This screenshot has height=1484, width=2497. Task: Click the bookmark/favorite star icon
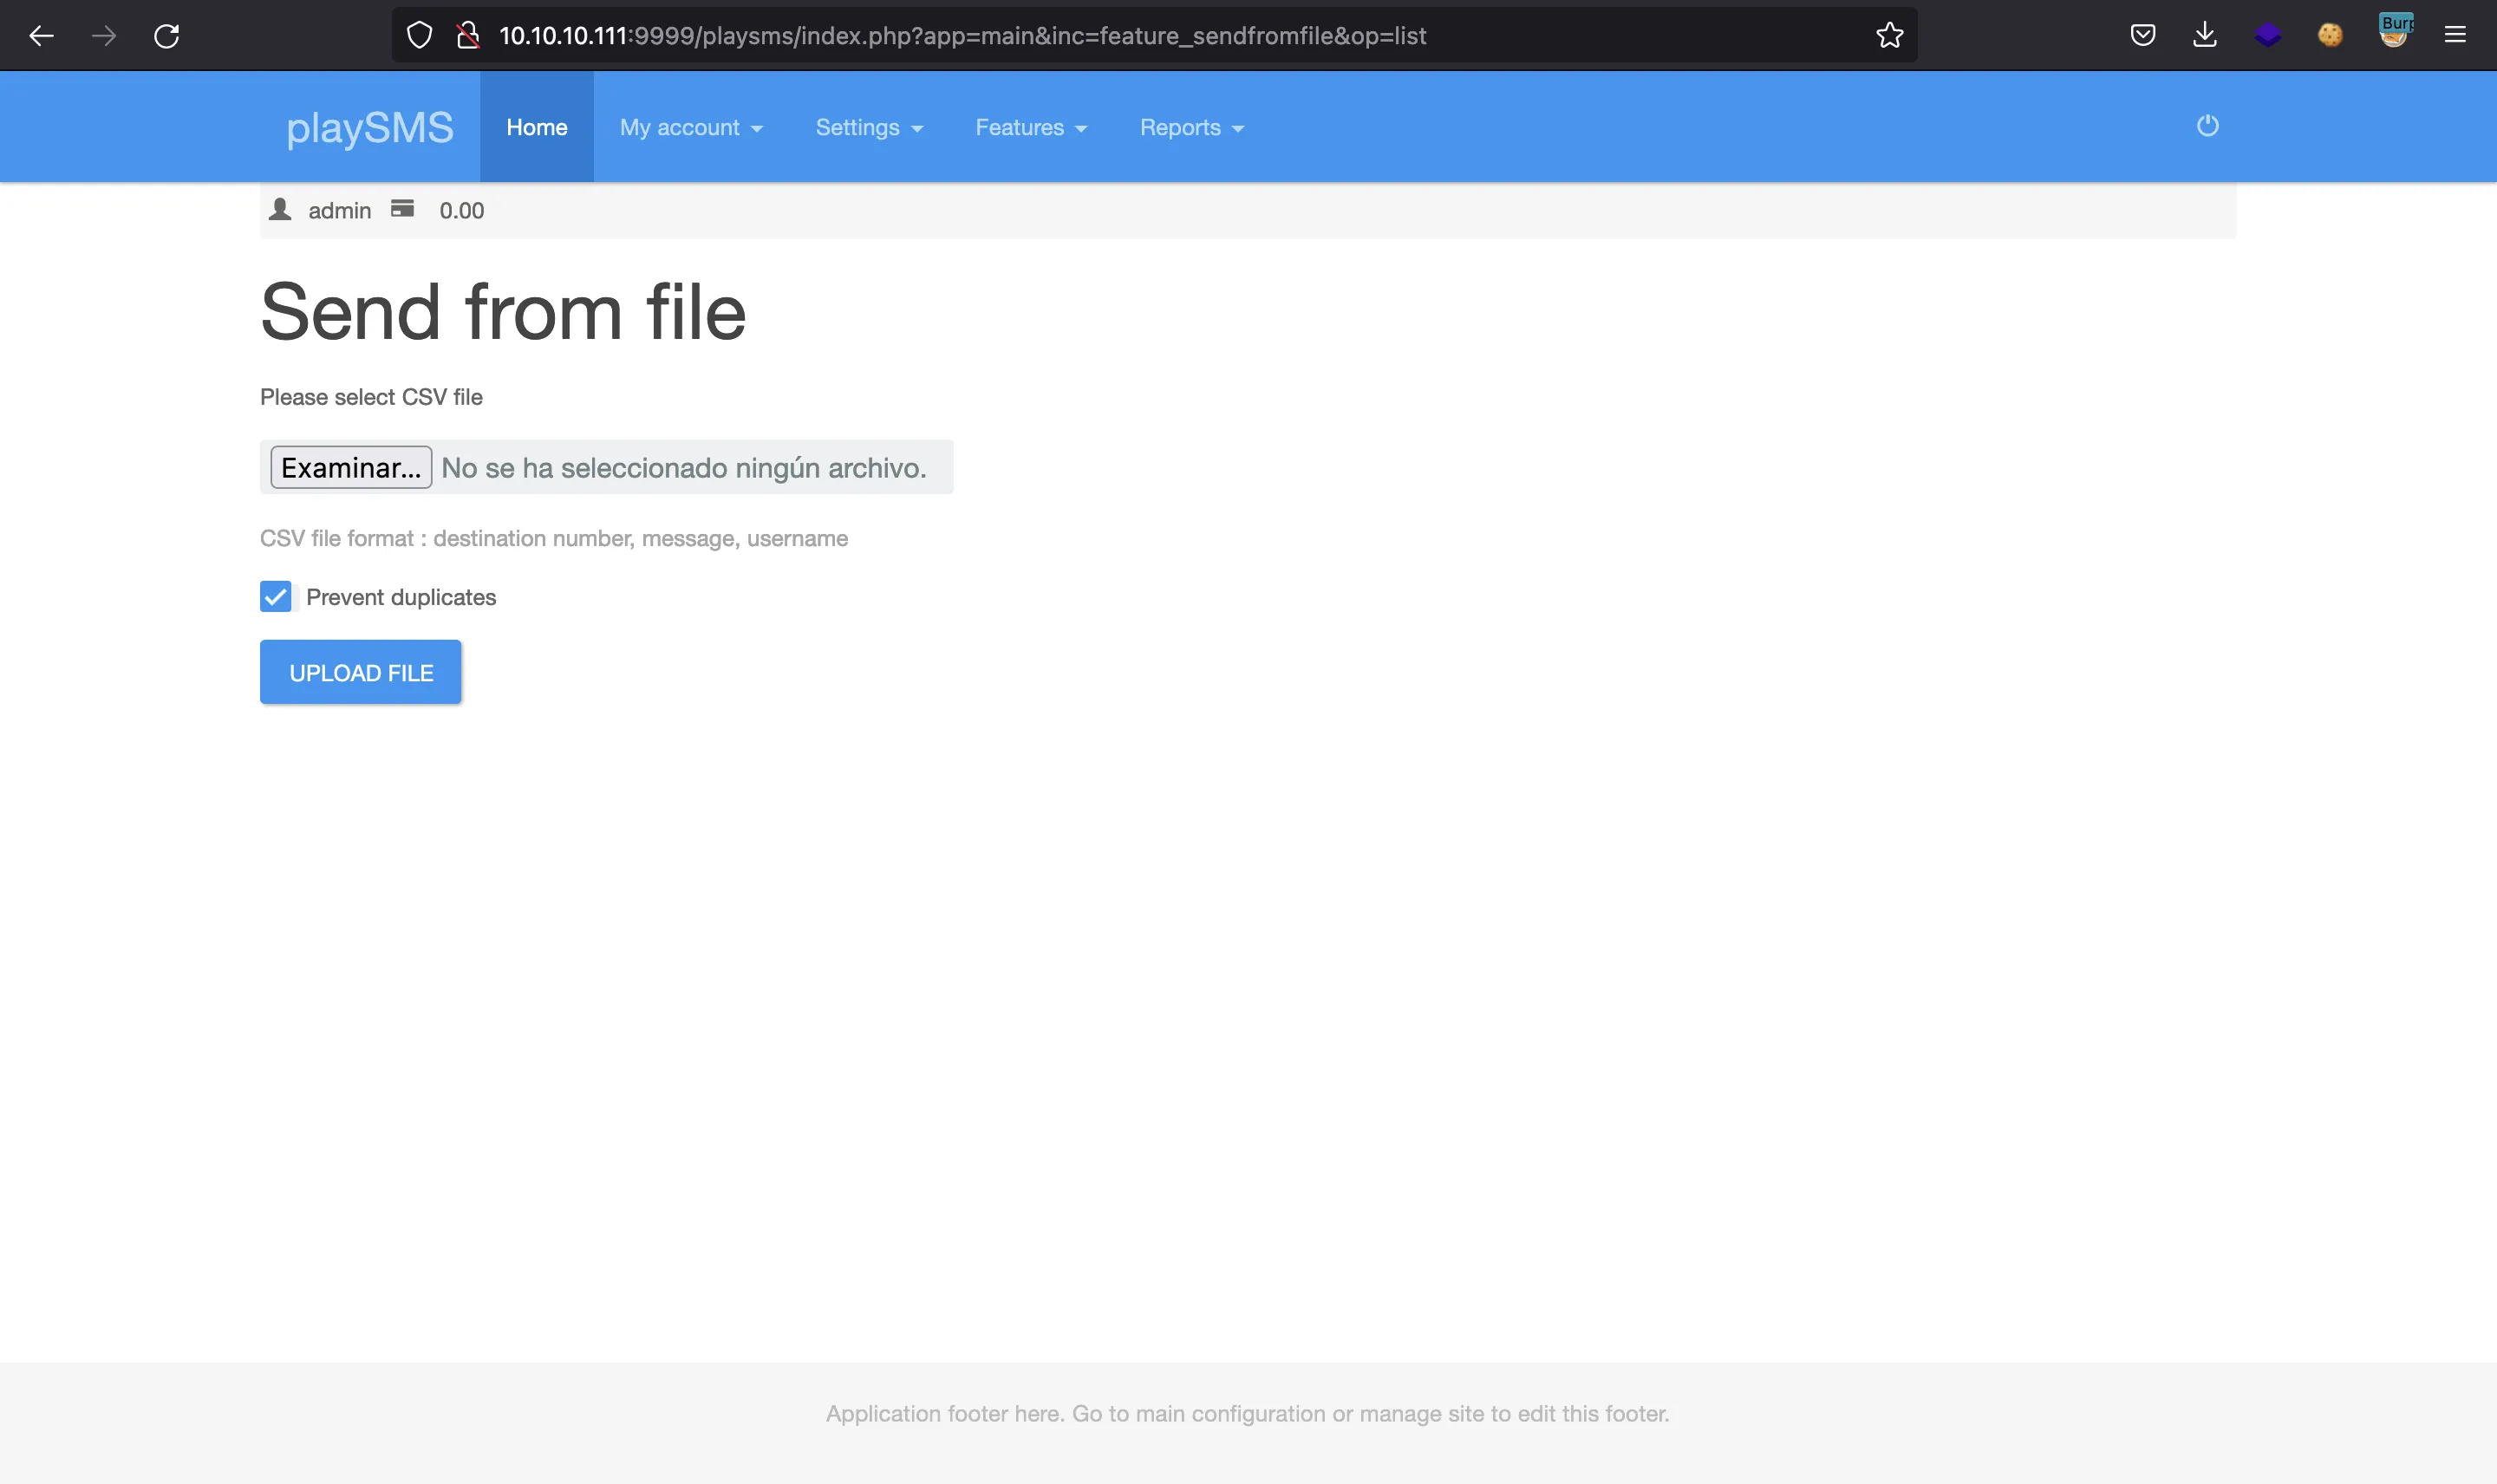click(x=1889, y=34)
